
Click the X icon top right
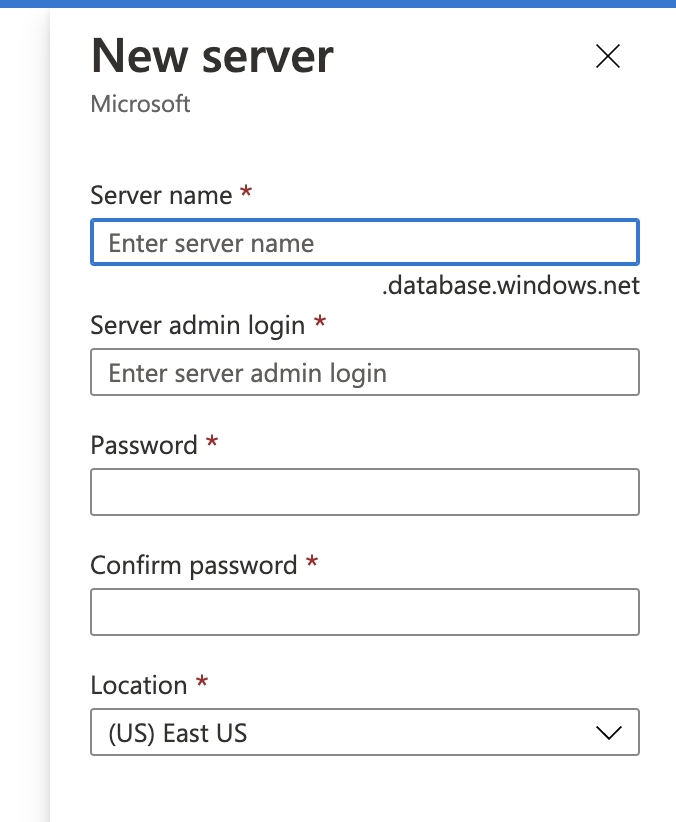point(608,57)
